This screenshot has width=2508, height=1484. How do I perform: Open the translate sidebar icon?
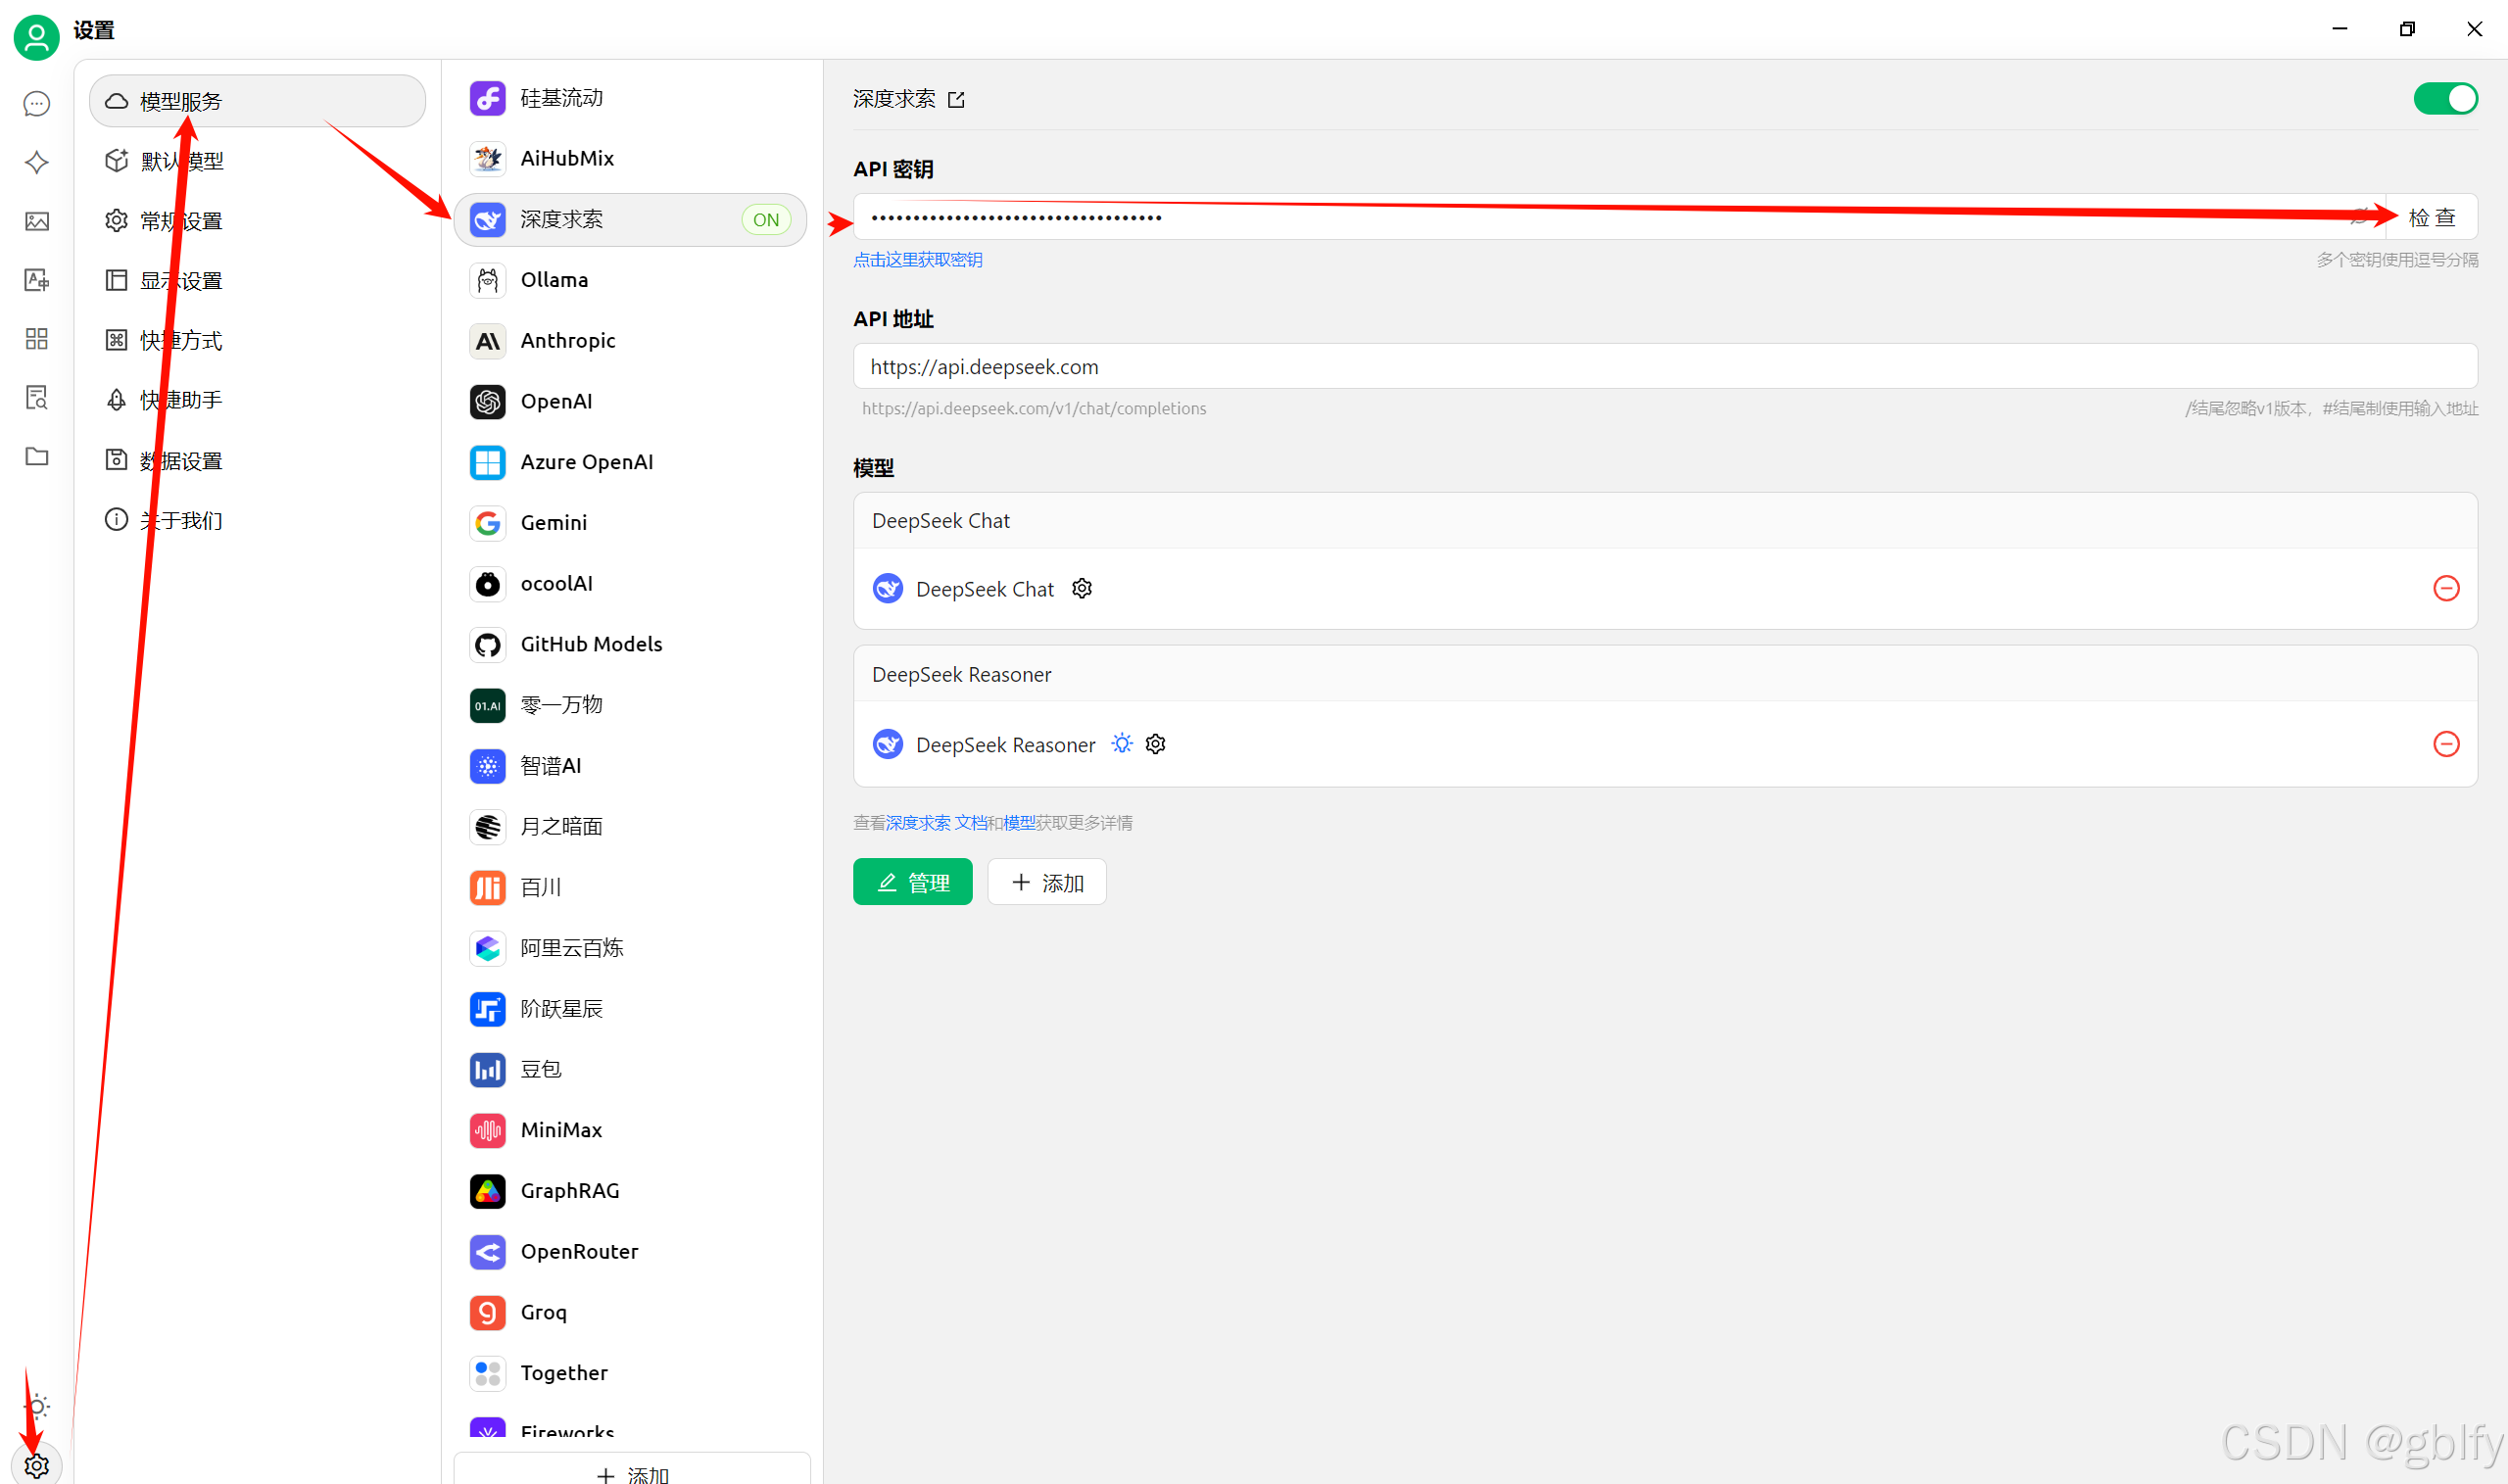coord(37,280)
